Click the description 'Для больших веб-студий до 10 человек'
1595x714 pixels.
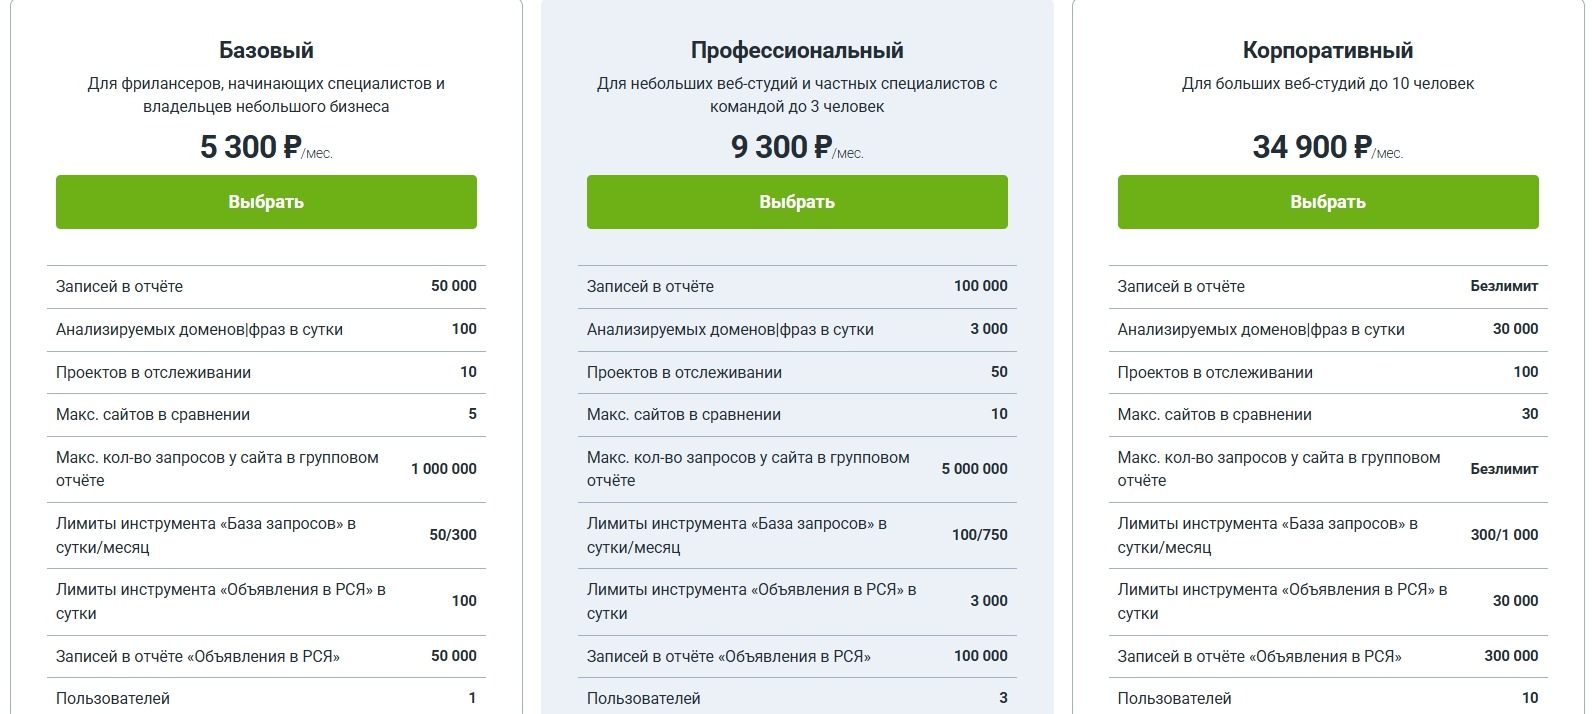coord(1327,84)
